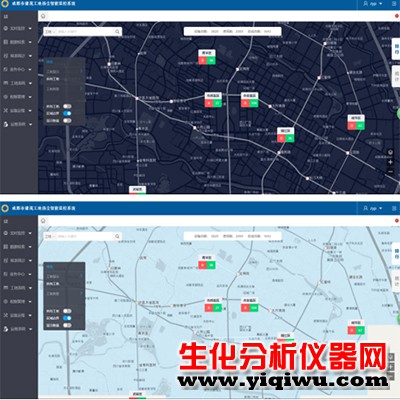Click the red dot indicator above the dark map

[x=397, y=16]
